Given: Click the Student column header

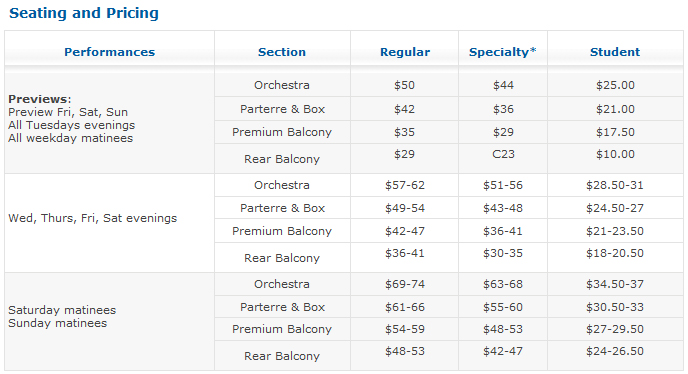Looking at the screenshot, I should (x=615, y=52).
